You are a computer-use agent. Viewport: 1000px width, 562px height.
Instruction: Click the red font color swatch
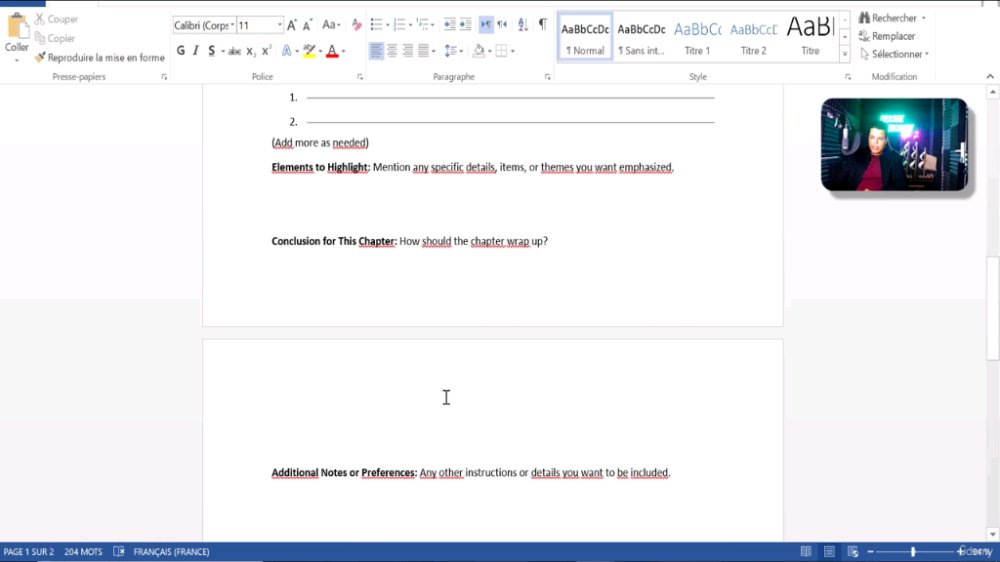[332, 51]
